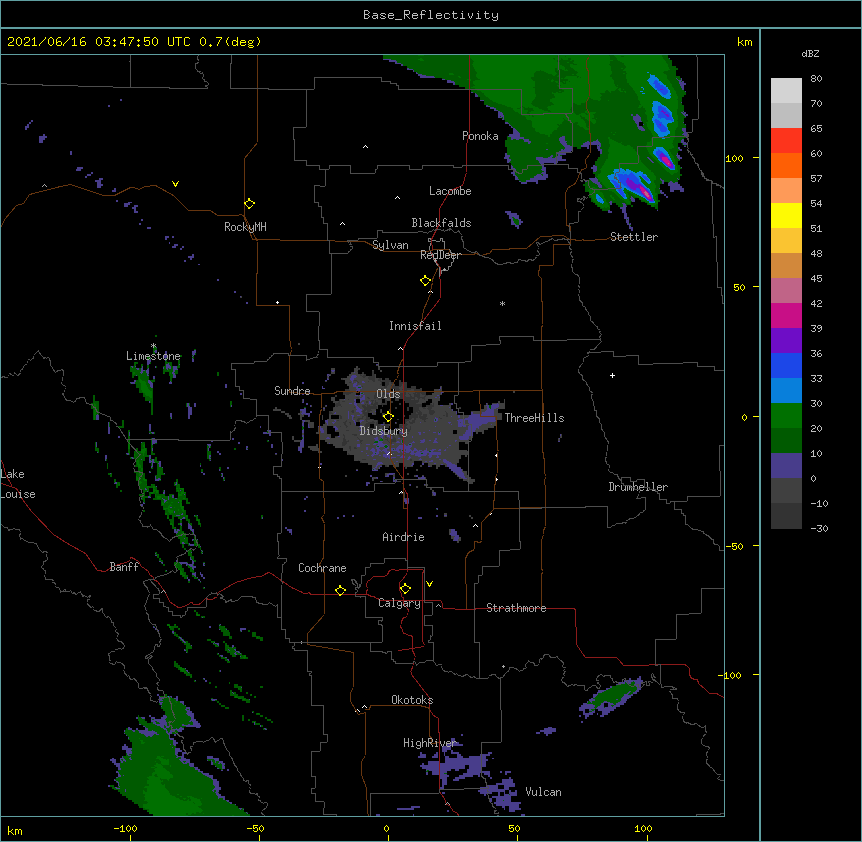Select the lightest gray 70-80 dBZ legend swatch

(786, 90)
